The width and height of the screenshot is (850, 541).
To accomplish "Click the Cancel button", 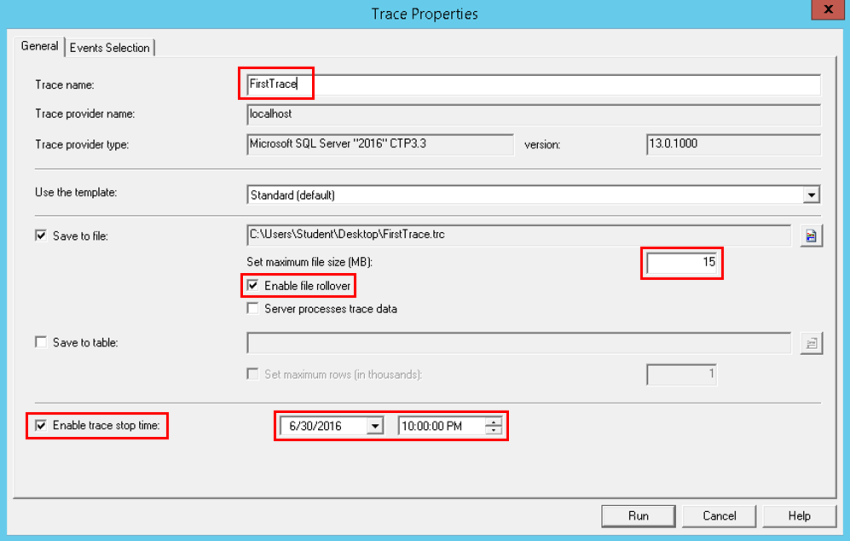I will (719, 516).
